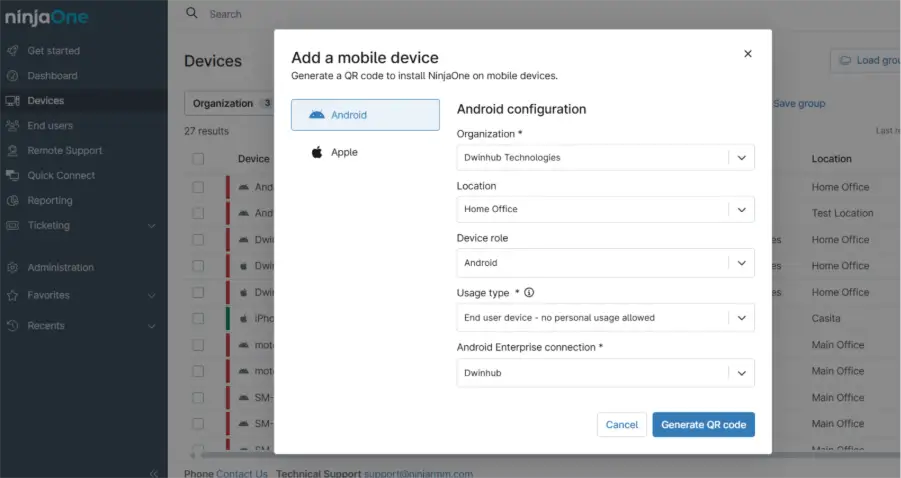The image size is (901, 478).
Task: Open the Usage type dropdown
Action: 605,318
